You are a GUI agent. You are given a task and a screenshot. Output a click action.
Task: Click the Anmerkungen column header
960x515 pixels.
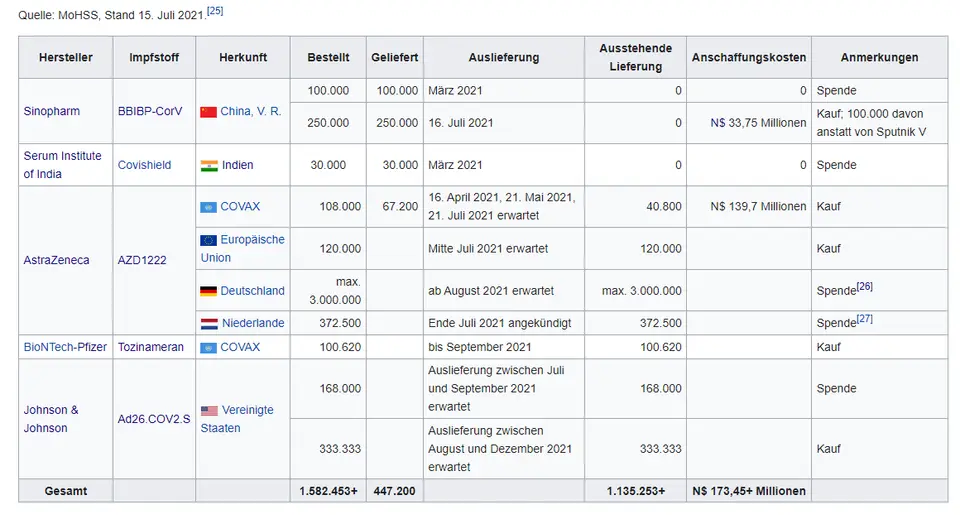(879, 57)
